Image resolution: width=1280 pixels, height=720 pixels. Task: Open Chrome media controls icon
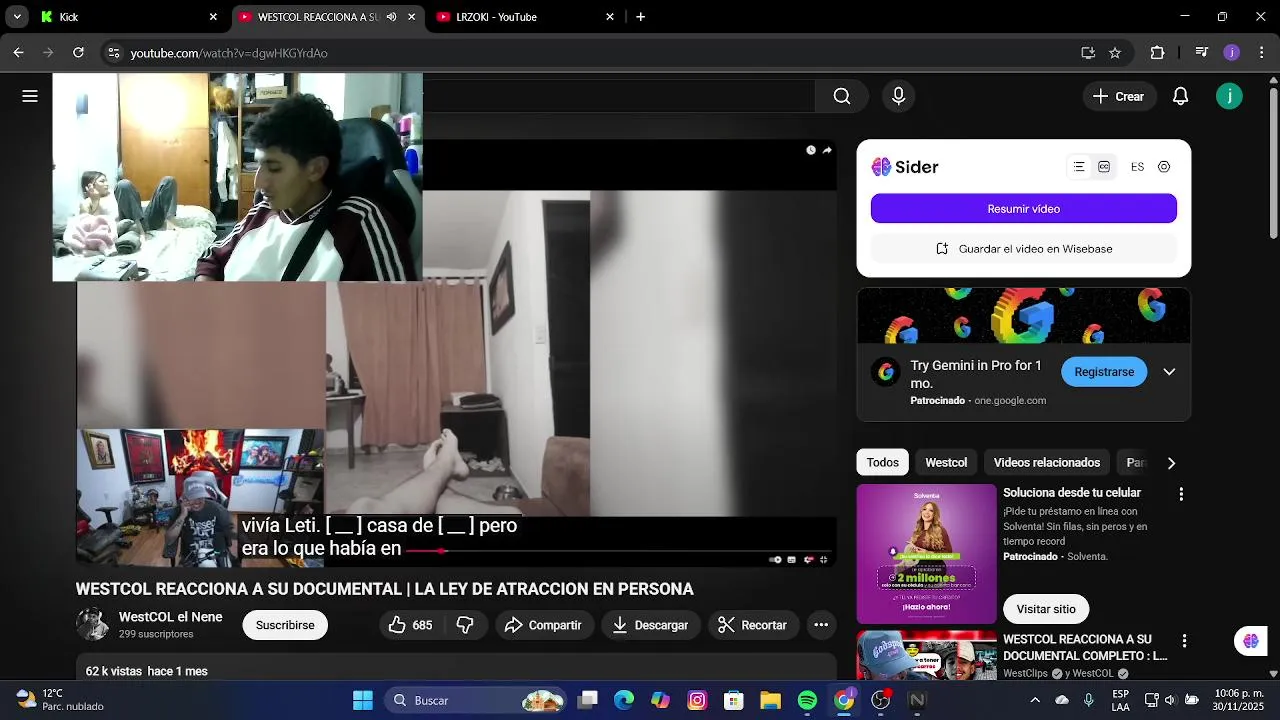pyautogui.click(x=1202, y=53)
